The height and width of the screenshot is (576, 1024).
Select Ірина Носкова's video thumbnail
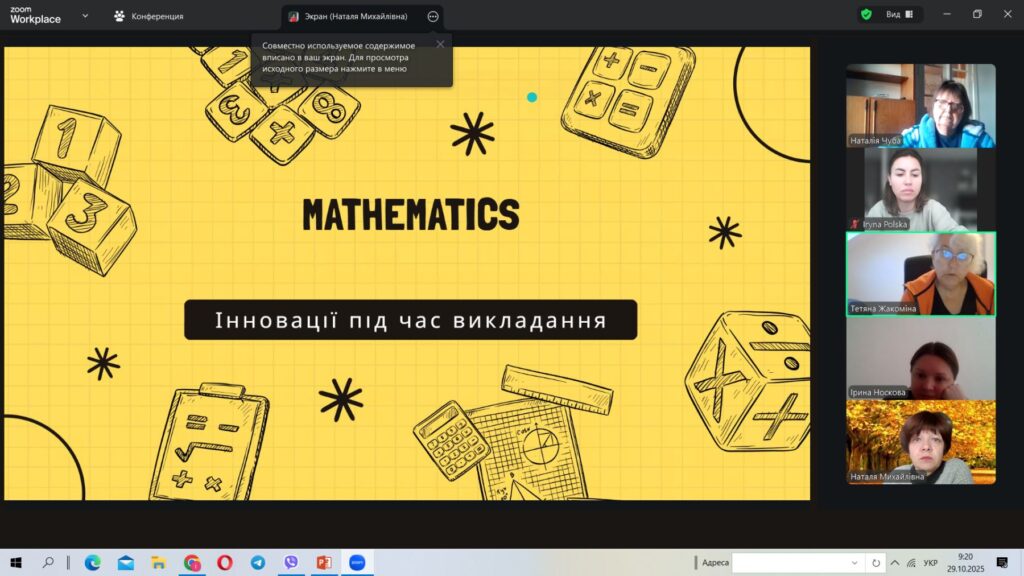click(920, 358)
